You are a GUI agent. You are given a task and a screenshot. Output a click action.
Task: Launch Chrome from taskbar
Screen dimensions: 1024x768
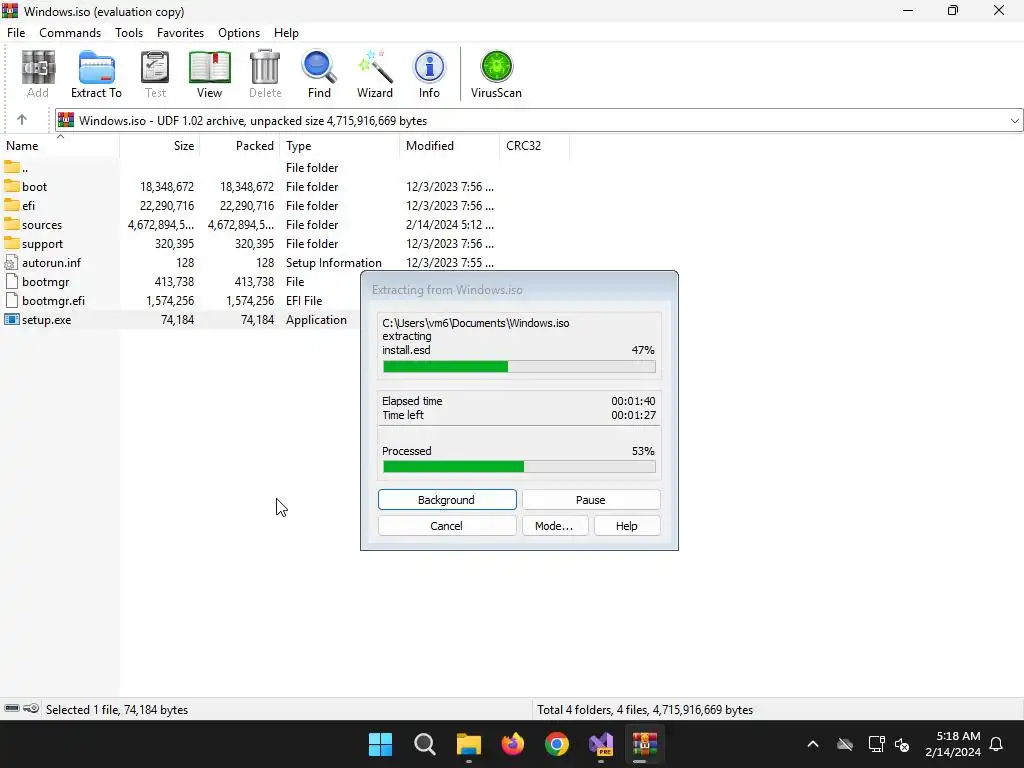tap(557, 744)
